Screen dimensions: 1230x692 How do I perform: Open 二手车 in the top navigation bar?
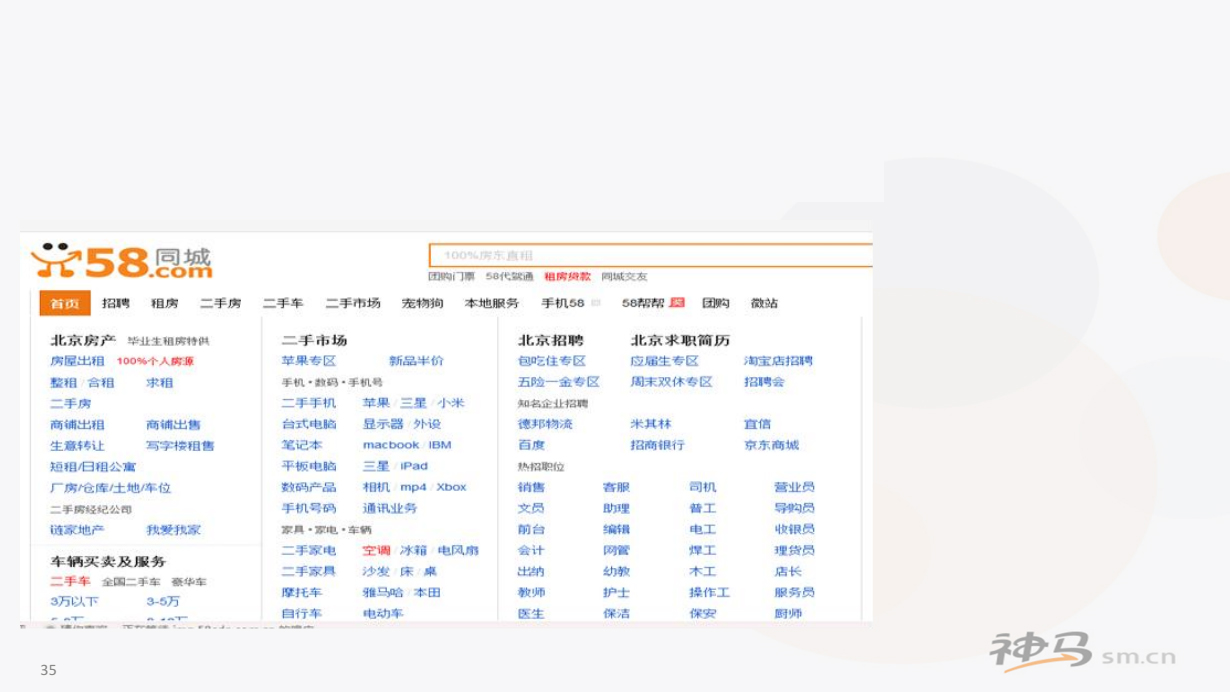[283, 303]
